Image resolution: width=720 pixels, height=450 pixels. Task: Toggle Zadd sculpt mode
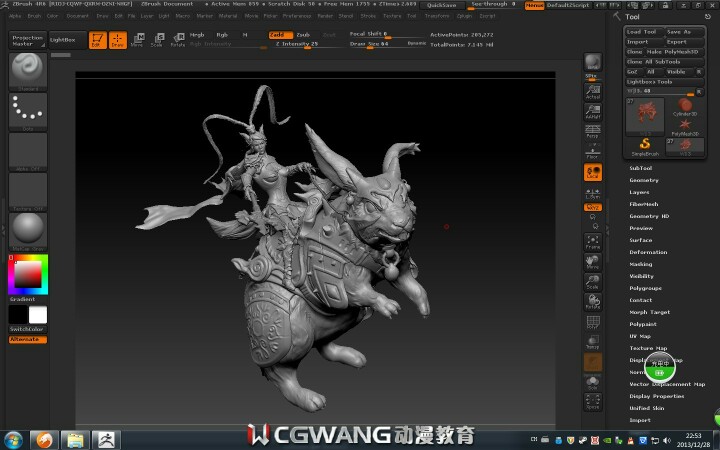(x=281, y=35)
